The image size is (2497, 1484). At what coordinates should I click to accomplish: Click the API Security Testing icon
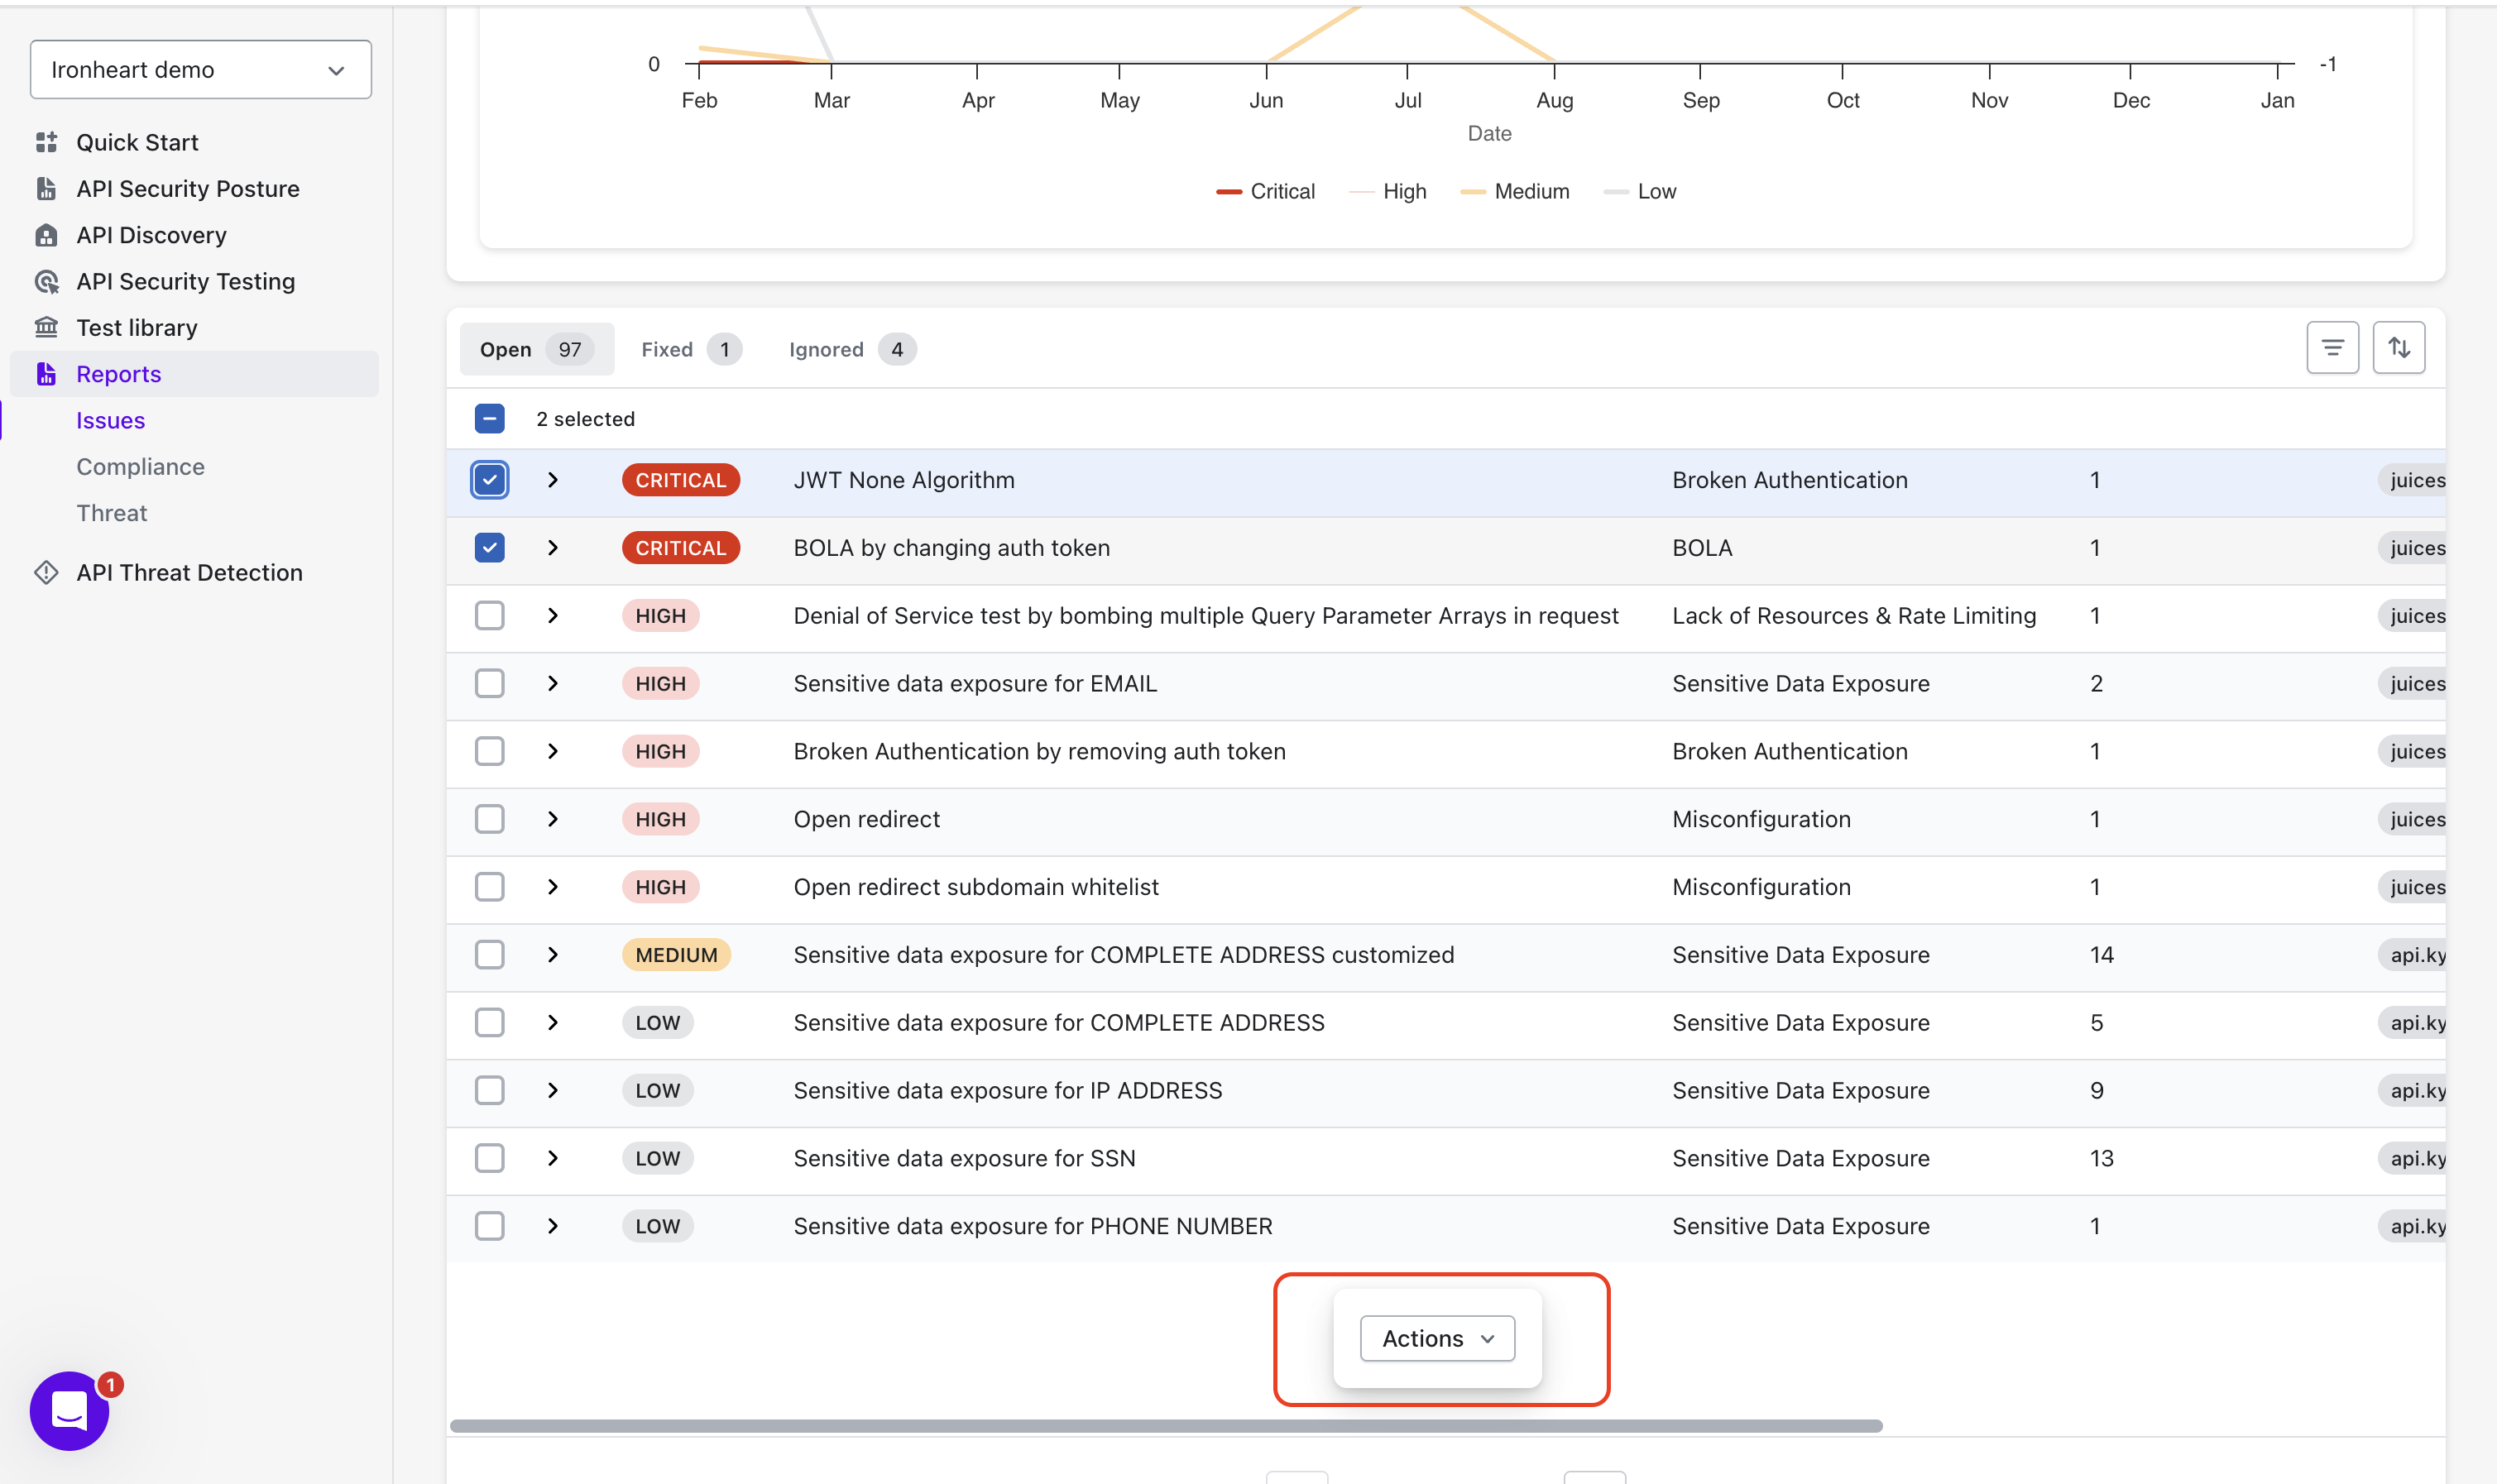46,282
